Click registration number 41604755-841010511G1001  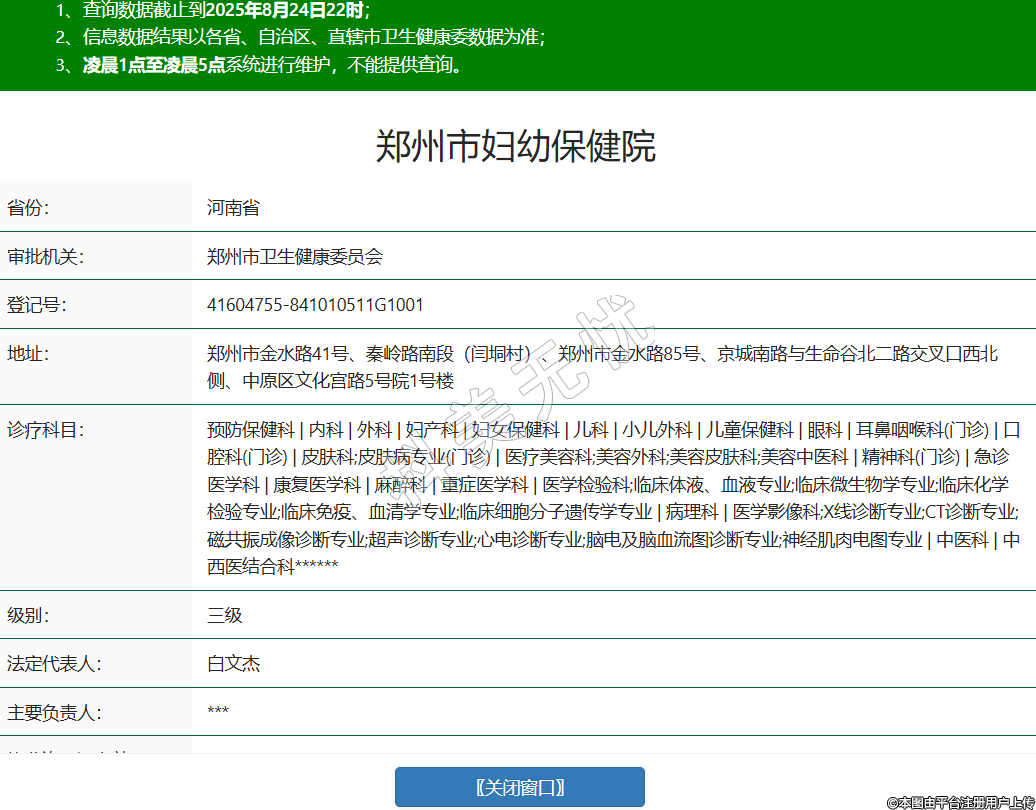point(315,305)
